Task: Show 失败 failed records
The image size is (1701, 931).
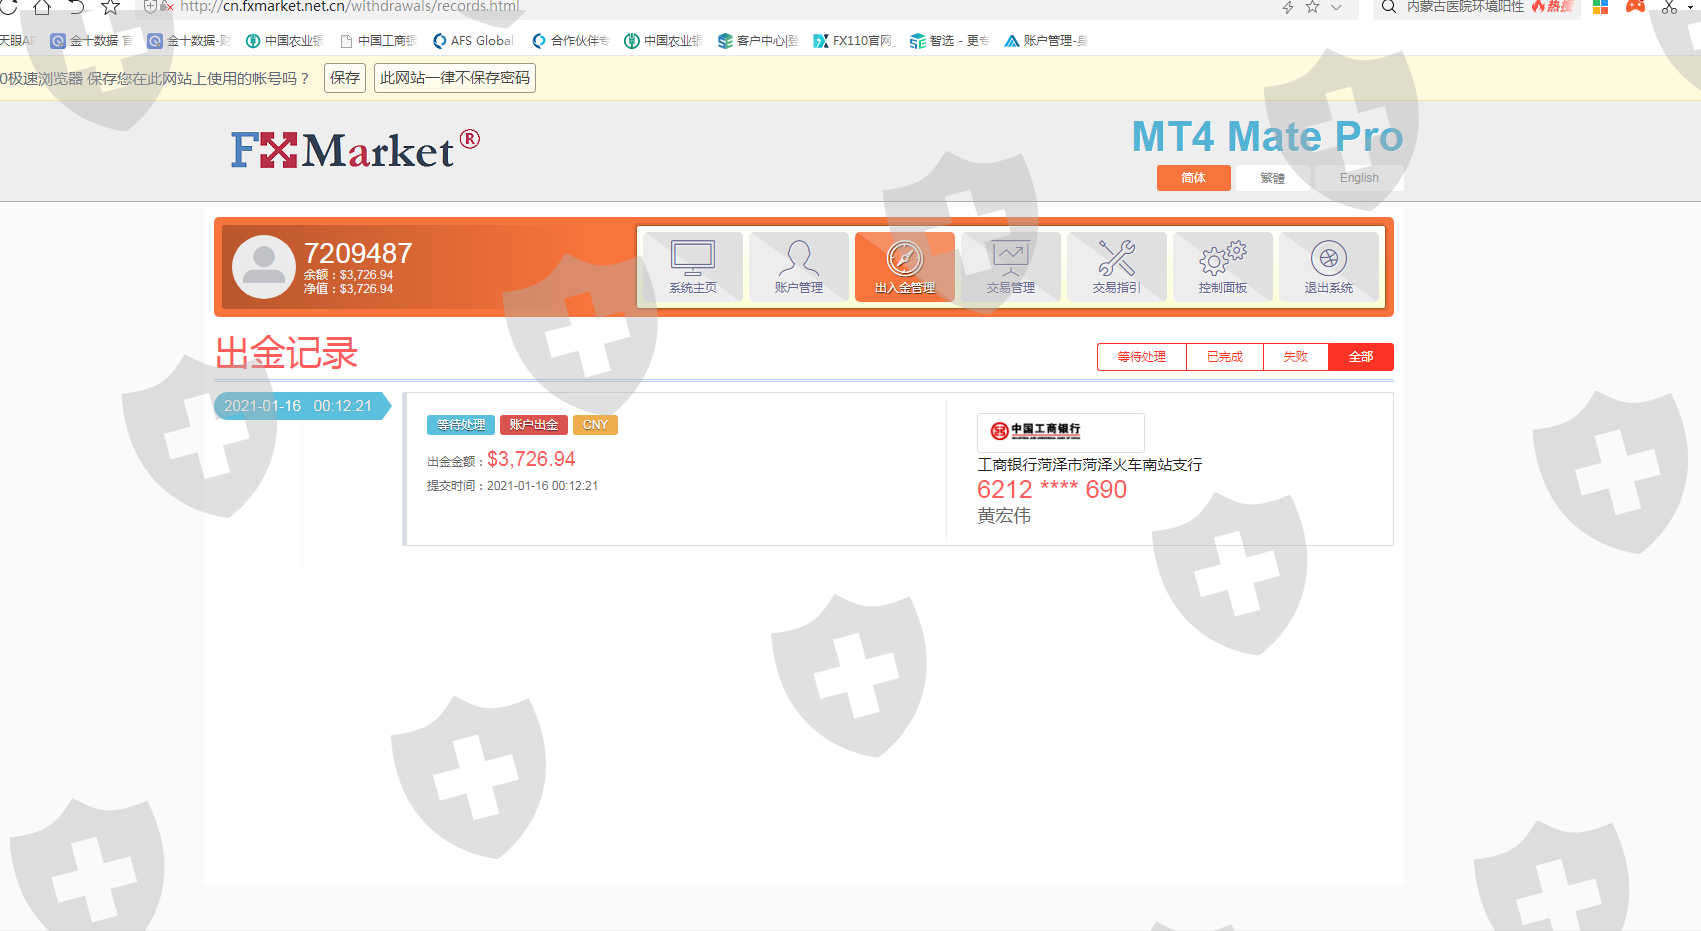Action: click(x=1296, y=357)
